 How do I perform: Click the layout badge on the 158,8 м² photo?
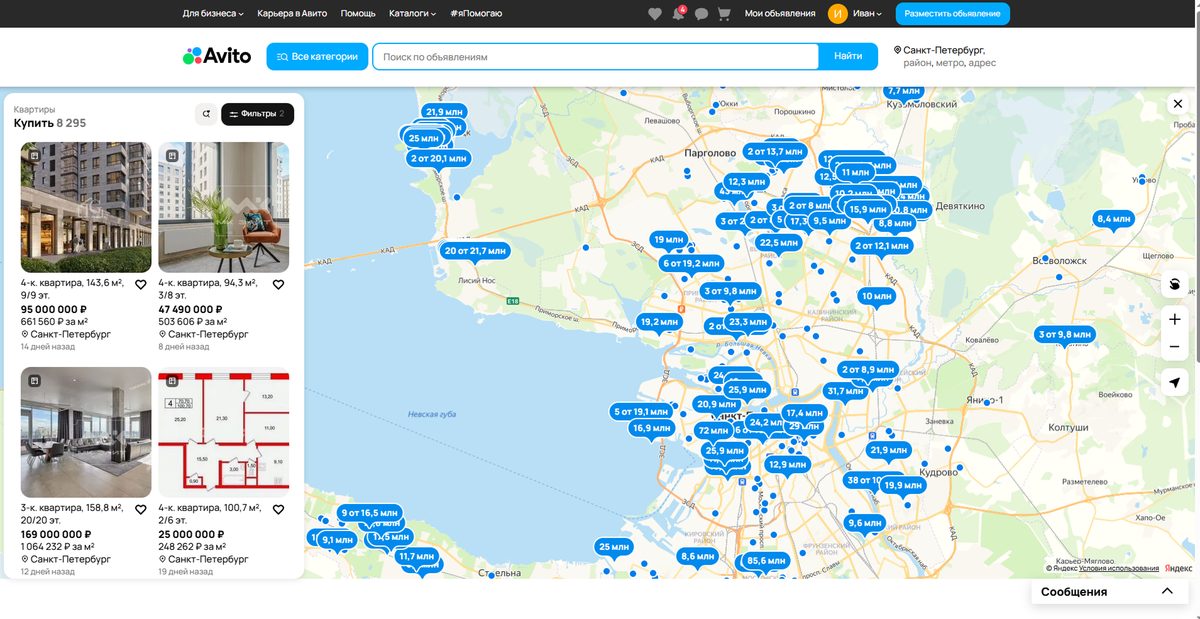[x=34, y=381]
